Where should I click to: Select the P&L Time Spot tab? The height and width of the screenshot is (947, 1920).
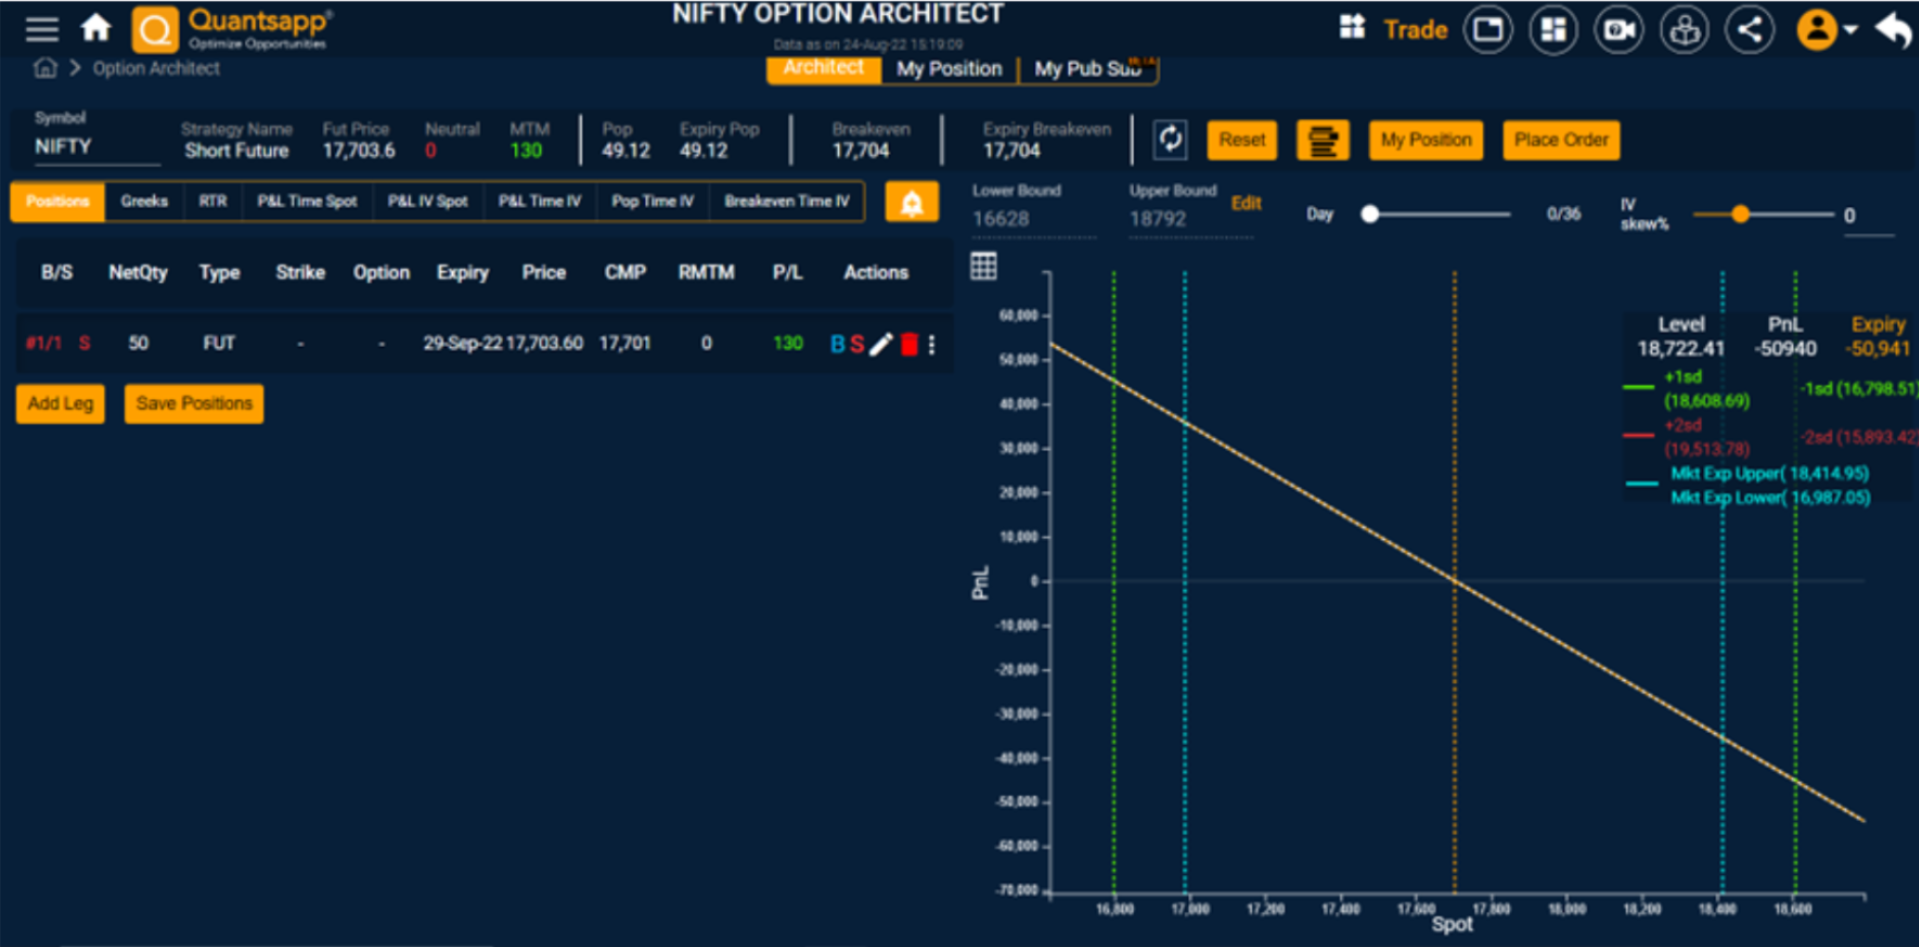[307, 201]
